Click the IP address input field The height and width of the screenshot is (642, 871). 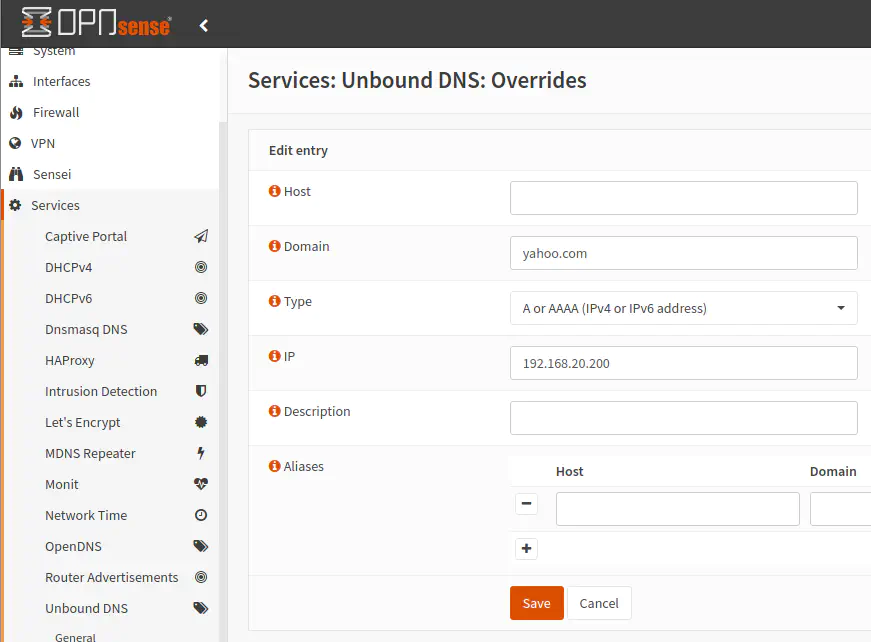pos(683,363)
